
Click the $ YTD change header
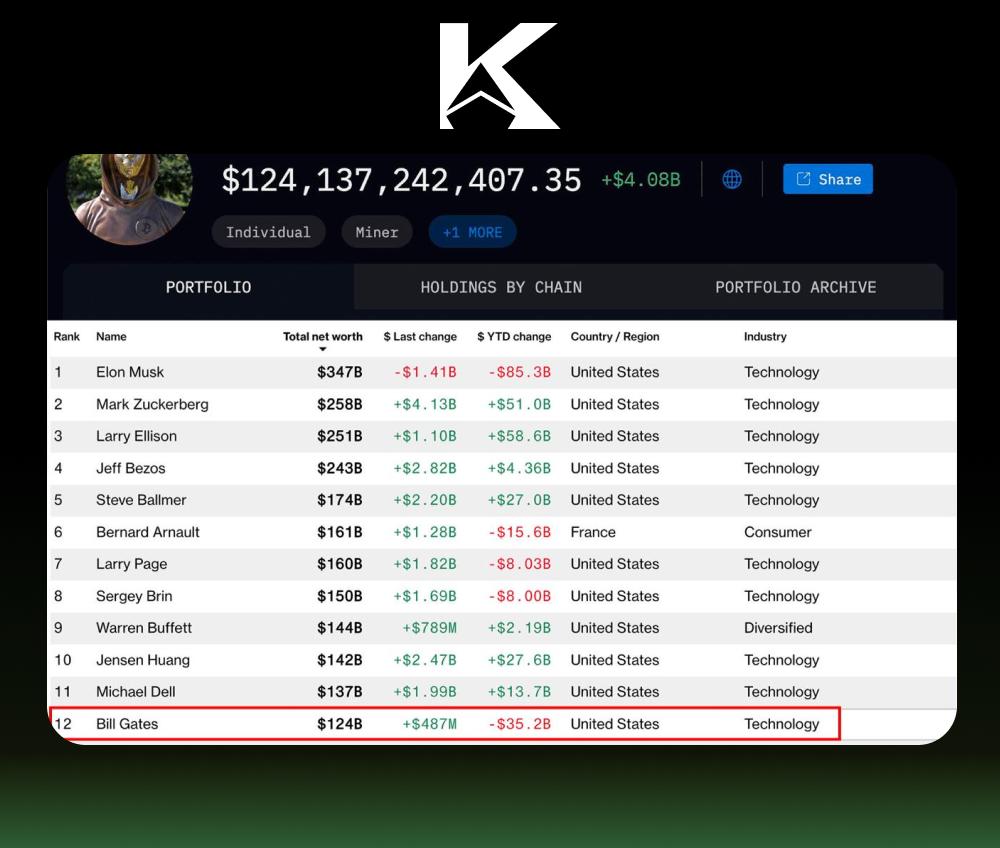pyautogui.click(x=514, y=337)
